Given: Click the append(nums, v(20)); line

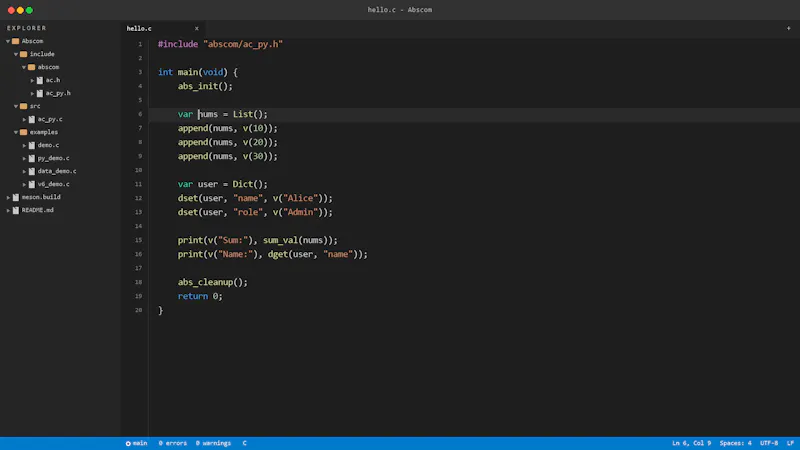Looking at the screenshot, I should pyautogui.click(x=228, y=142).
